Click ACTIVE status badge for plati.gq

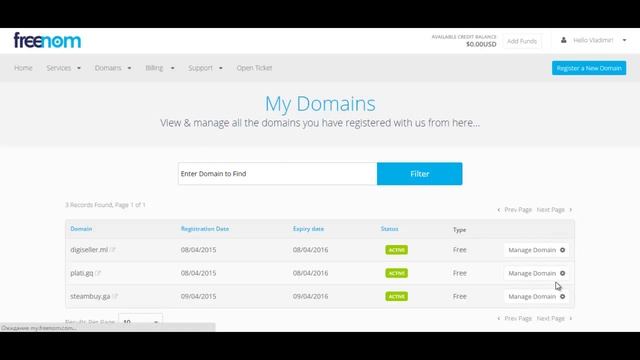(x=396, y=273)
